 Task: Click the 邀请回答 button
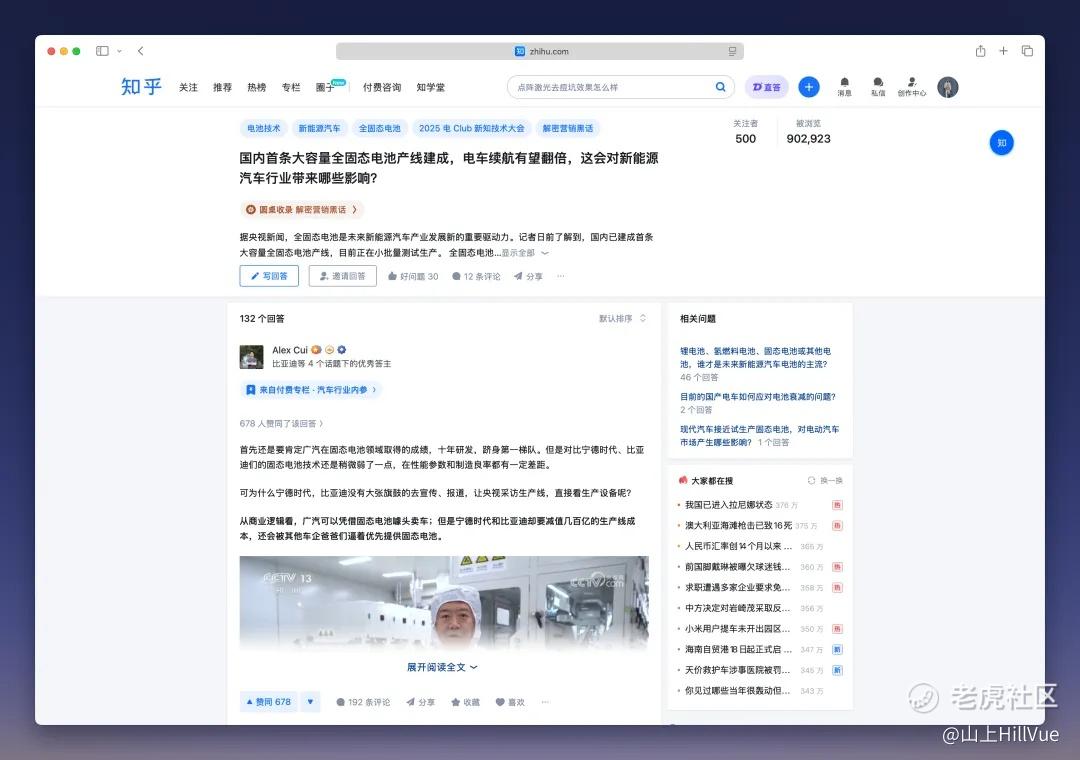pyautogui.click(x=342, y=276)
